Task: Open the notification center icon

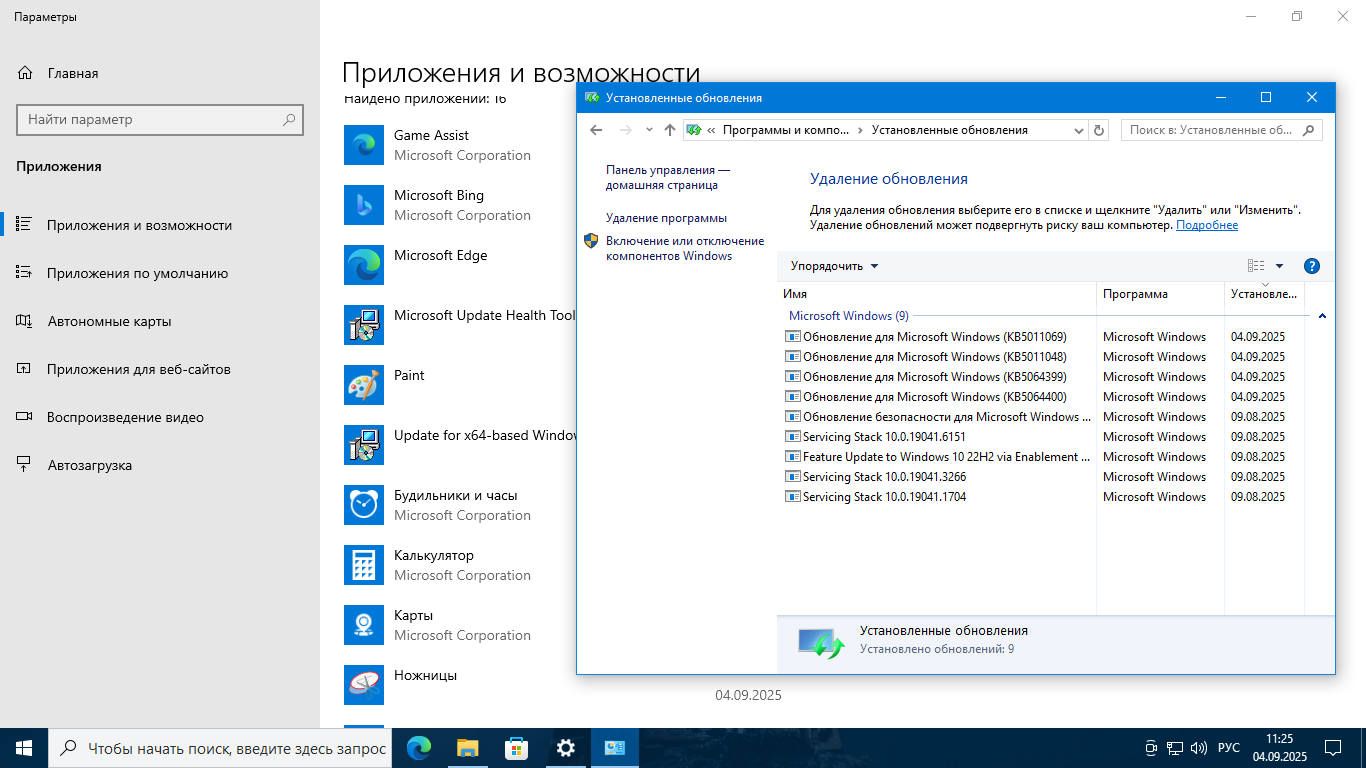Action: coord(1332,748)
